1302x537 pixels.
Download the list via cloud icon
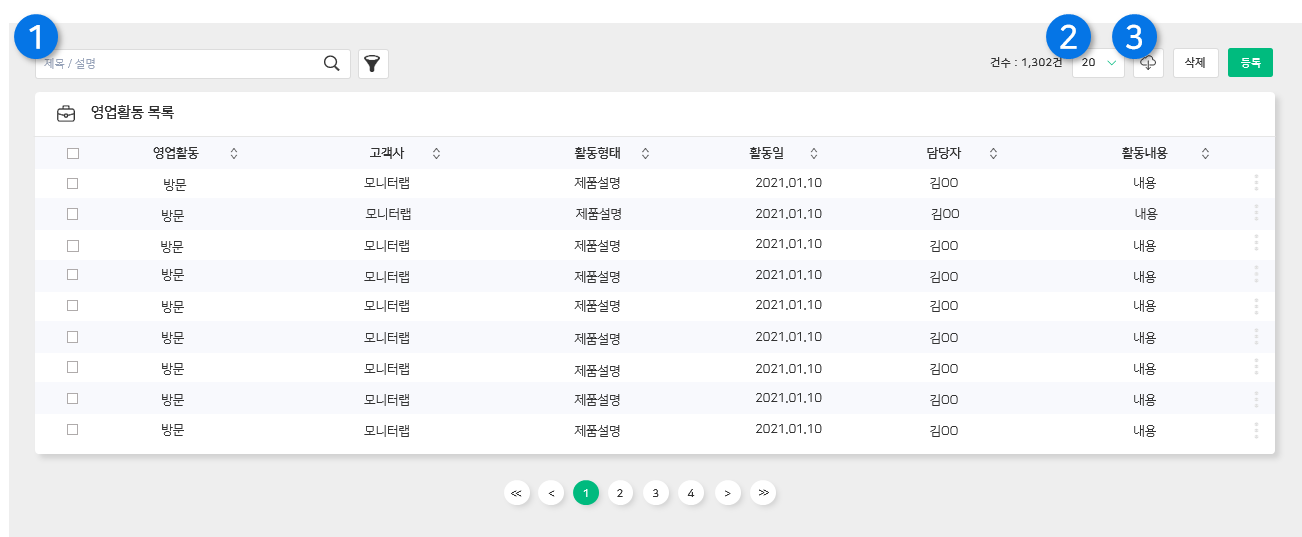click(x=1148, y=63)
